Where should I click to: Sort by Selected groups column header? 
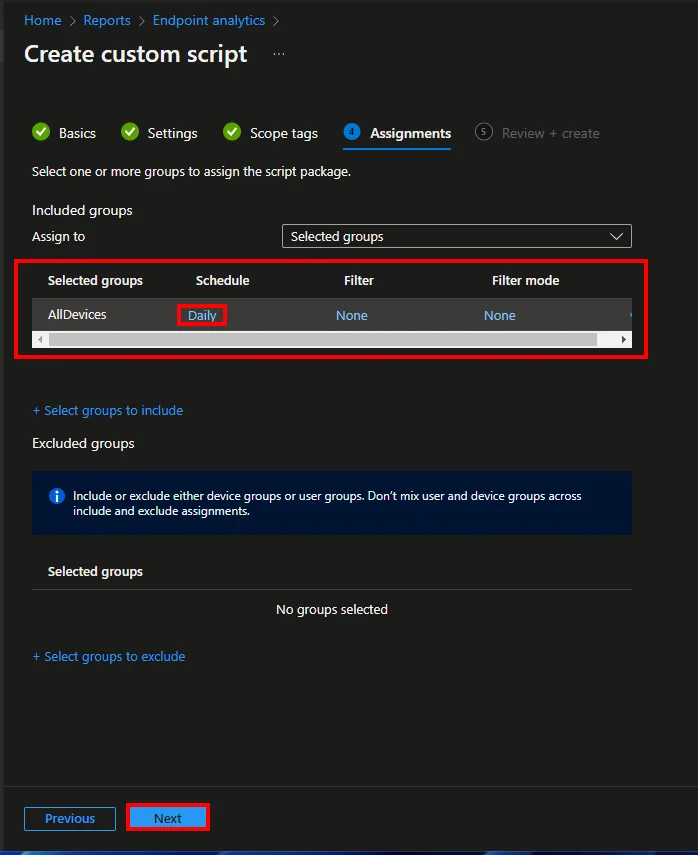(95, 281)
